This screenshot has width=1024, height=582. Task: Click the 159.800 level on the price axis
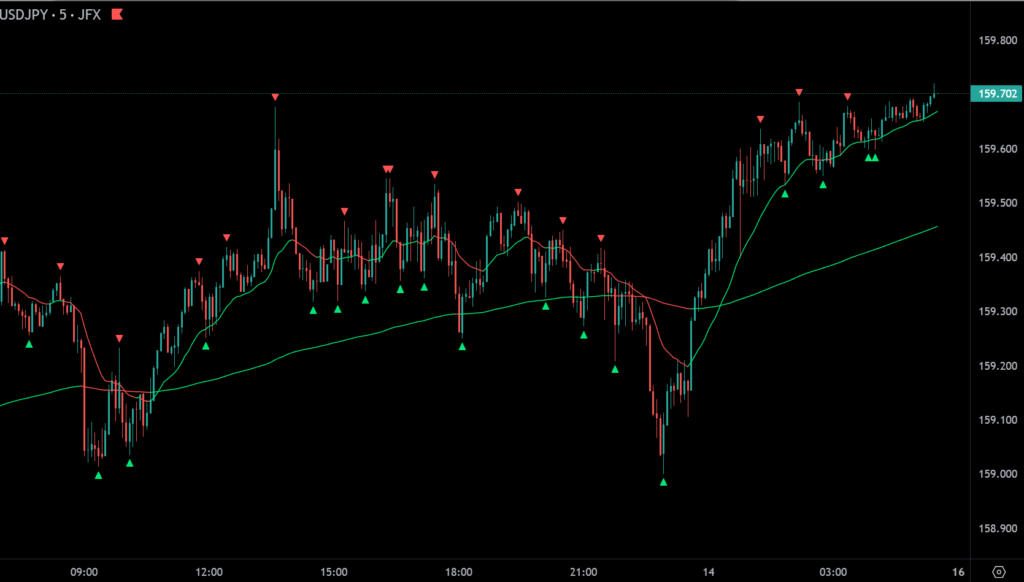995,41
